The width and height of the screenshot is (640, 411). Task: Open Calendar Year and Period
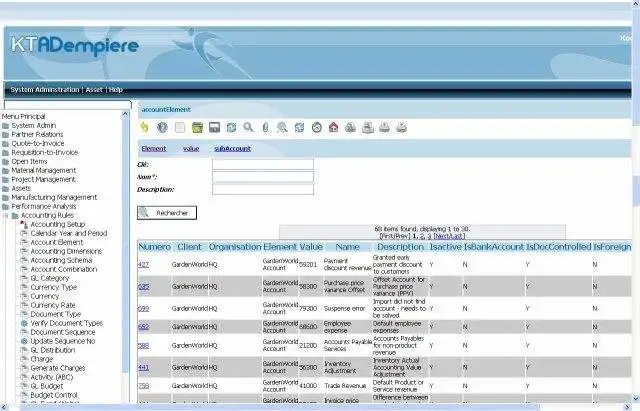click(69, 233)
